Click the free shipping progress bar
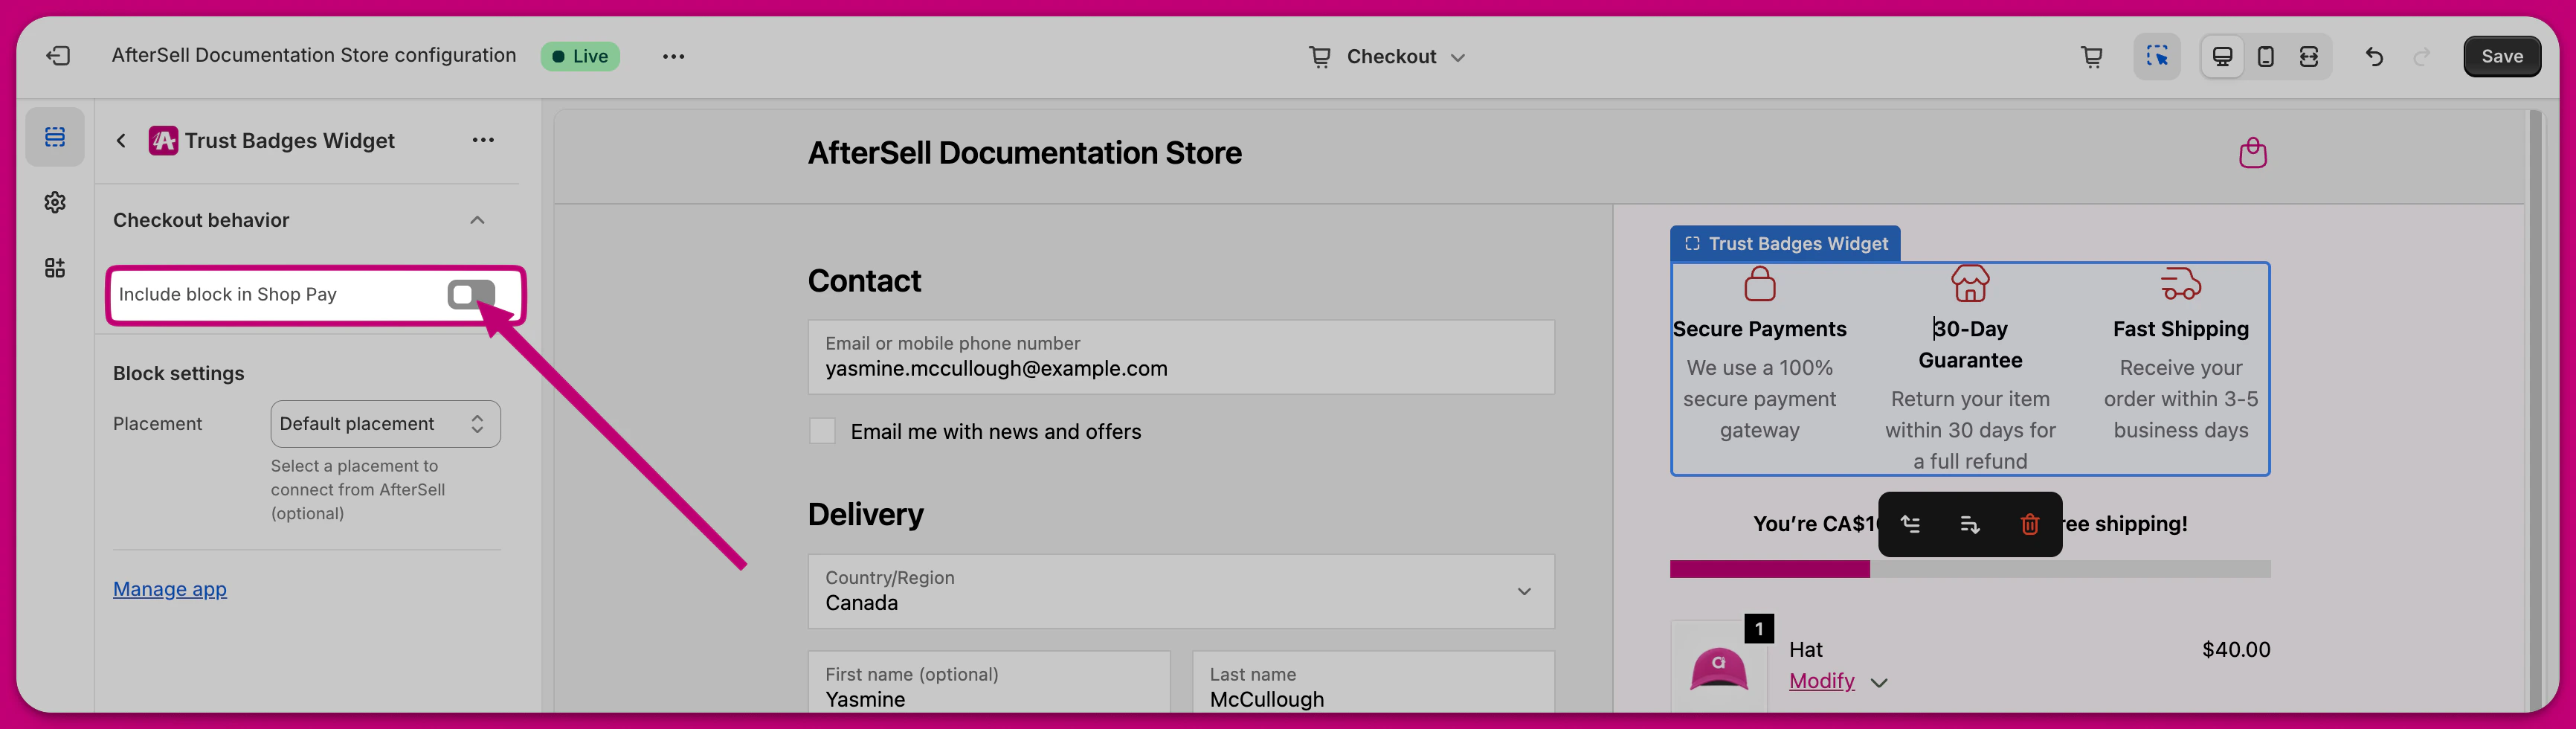The height and width of the screenshot is (729, 2576). [1970, 569]
